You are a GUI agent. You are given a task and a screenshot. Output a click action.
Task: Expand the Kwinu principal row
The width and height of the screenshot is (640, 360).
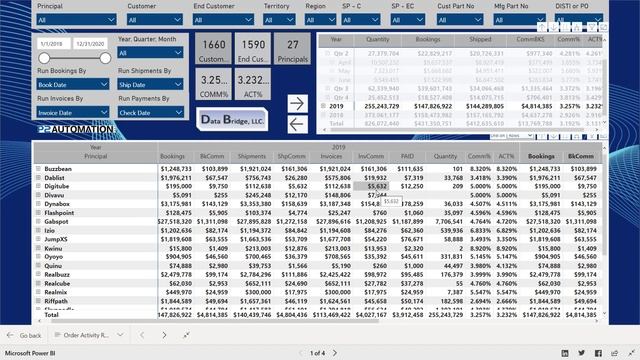click(38, 248)
